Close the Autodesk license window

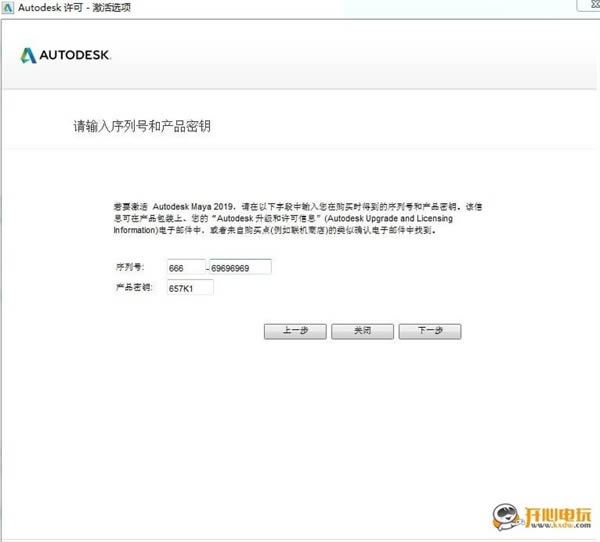point(595,5)
